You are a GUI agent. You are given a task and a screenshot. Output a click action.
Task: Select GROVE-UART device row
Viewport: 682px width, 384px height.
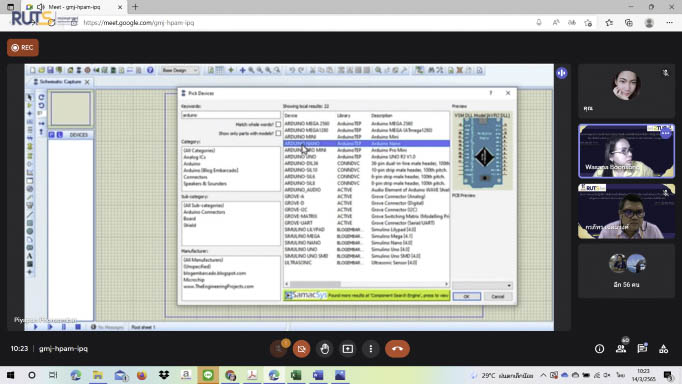pyautogui.click(x=367, y=223)
